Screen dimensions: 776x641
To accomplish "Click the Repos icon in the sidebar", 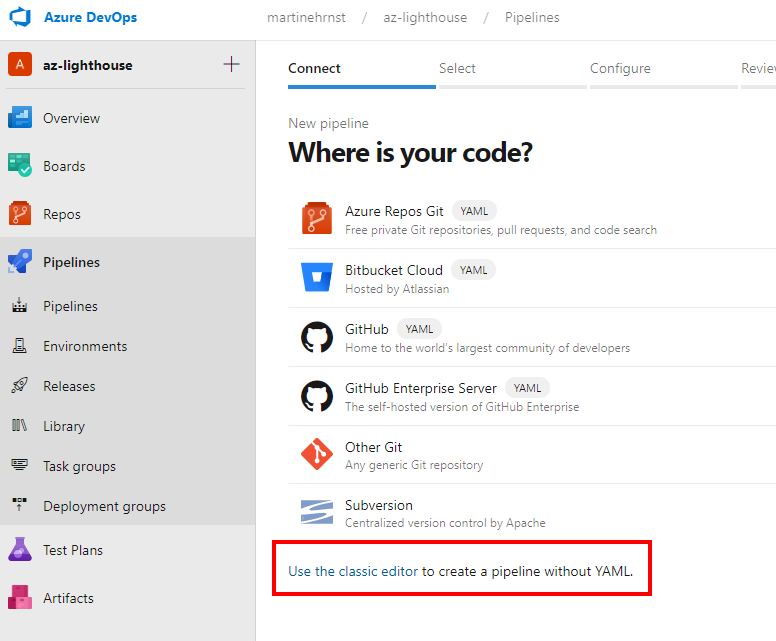I will click(x=20, y=213).
